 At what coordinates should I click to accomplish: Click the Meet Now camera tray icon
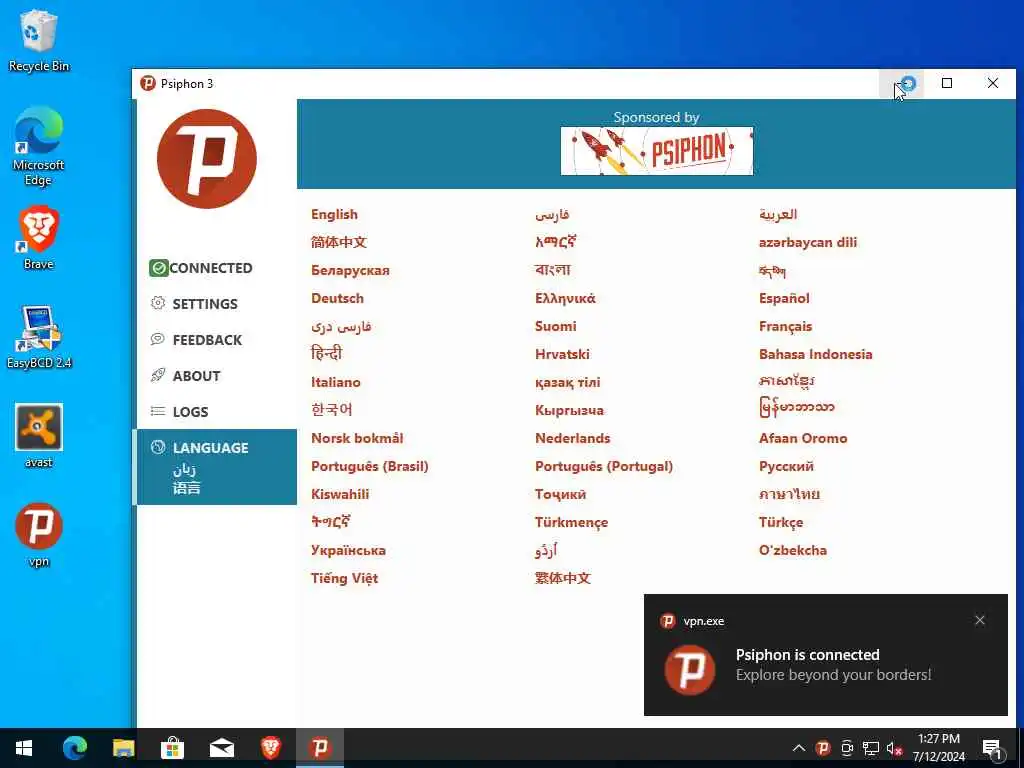847,748
